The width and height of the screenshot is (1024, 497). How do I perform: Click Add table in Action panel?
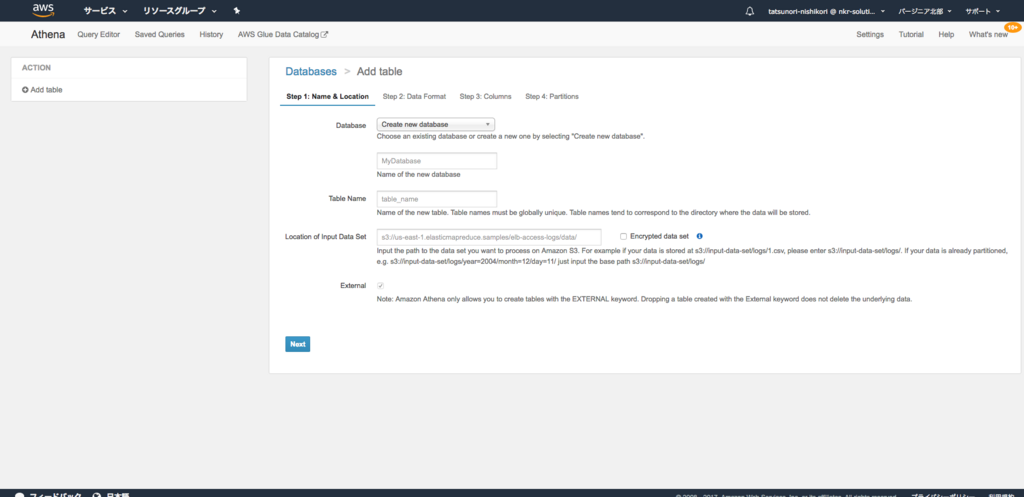pyautogui.click(x=42, y=90)
